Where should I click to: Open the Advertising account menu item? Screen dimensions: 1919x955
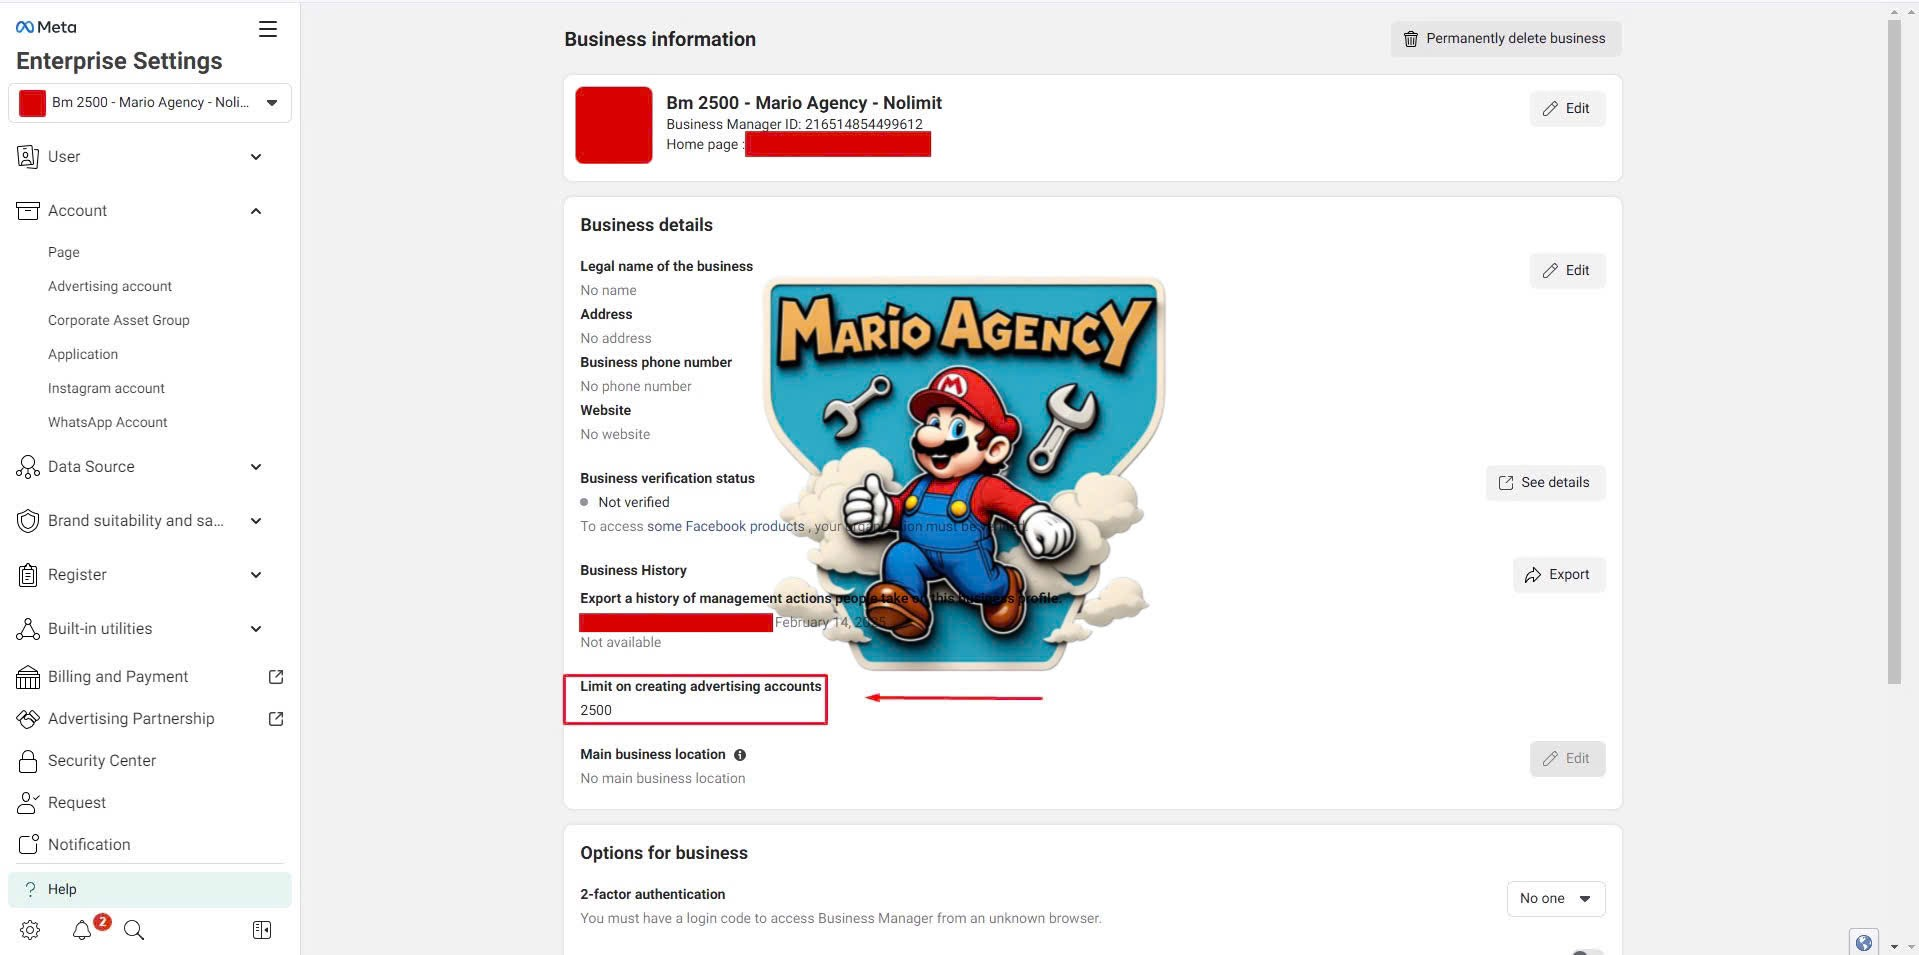point(110,287)
